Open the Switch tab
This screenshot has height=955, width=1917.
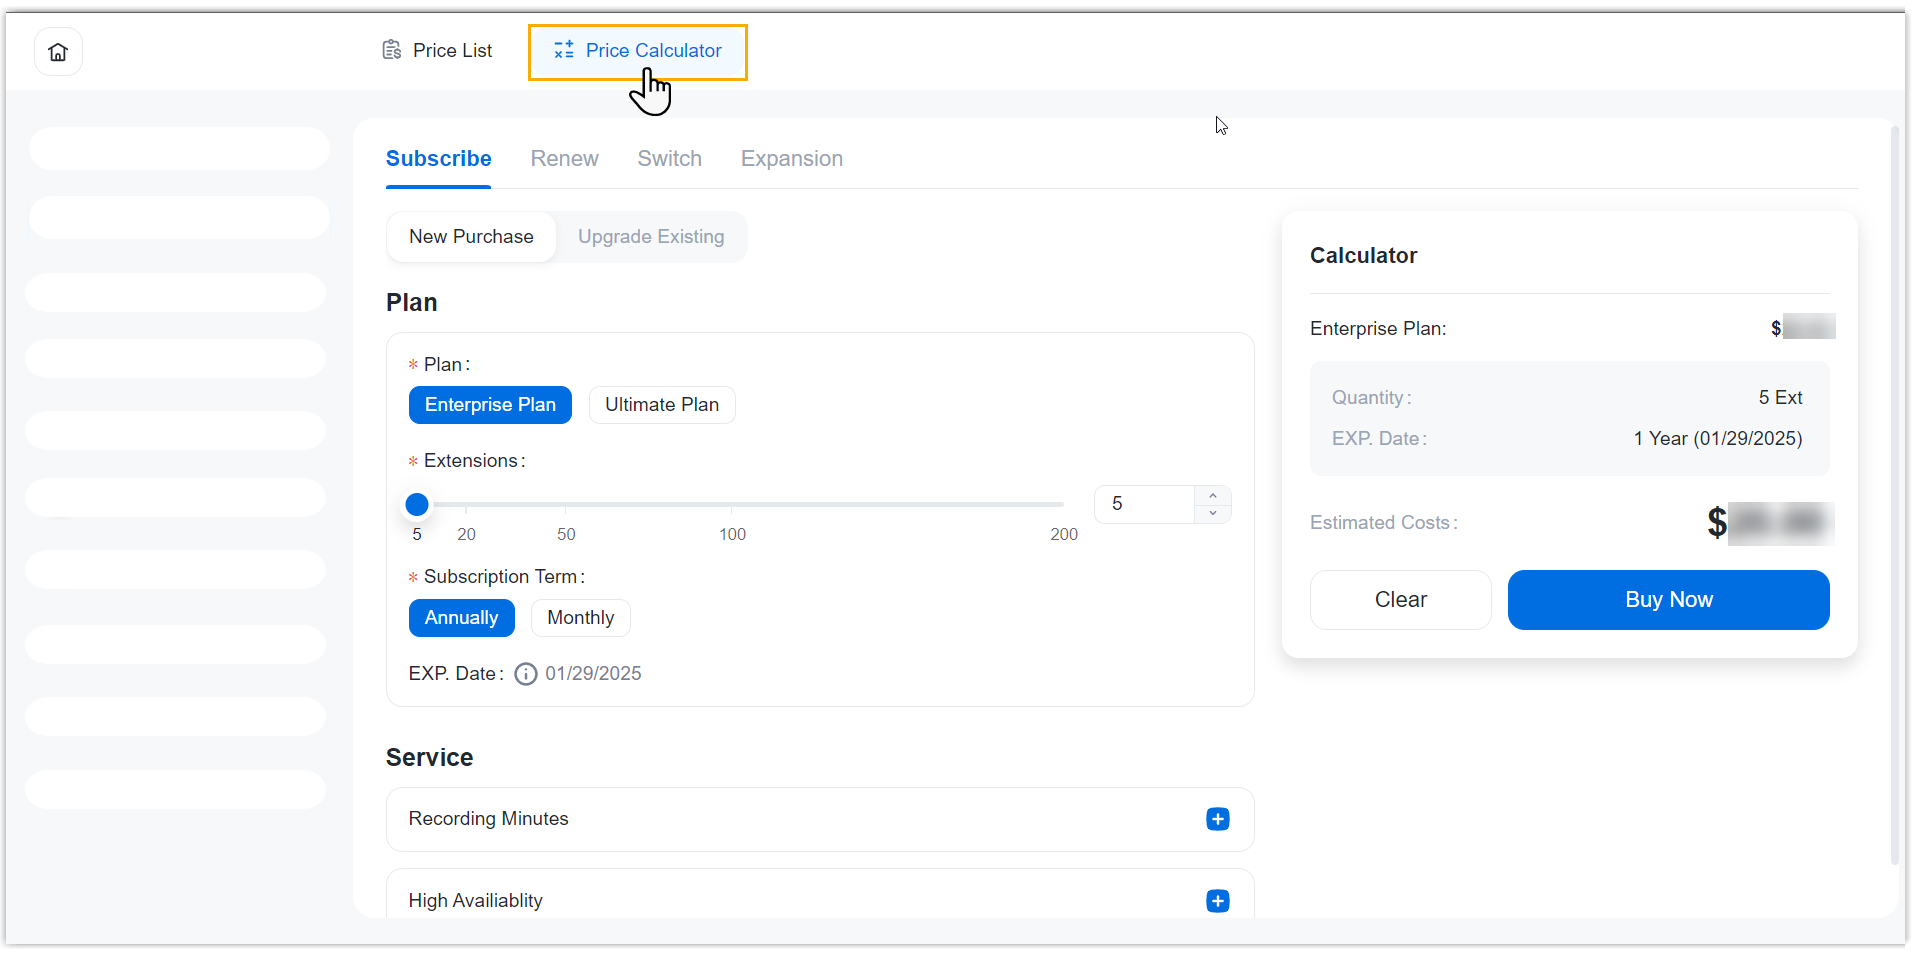pos(669,159)
